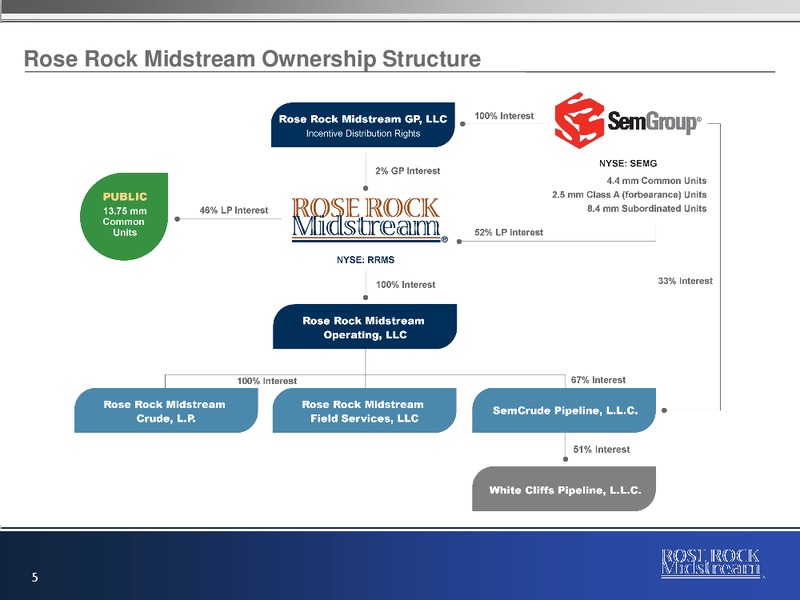
Task: Select the Rose Rock Midstream Field Services box
Action: click(364, 411)
